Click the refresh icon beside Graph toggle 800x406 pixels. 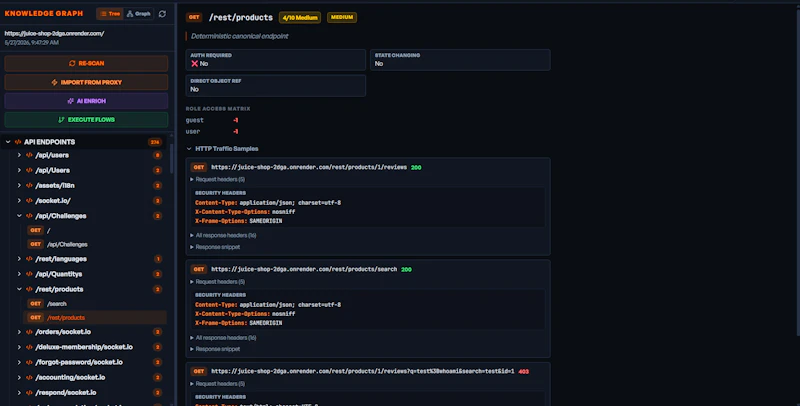tap(162, 14)
